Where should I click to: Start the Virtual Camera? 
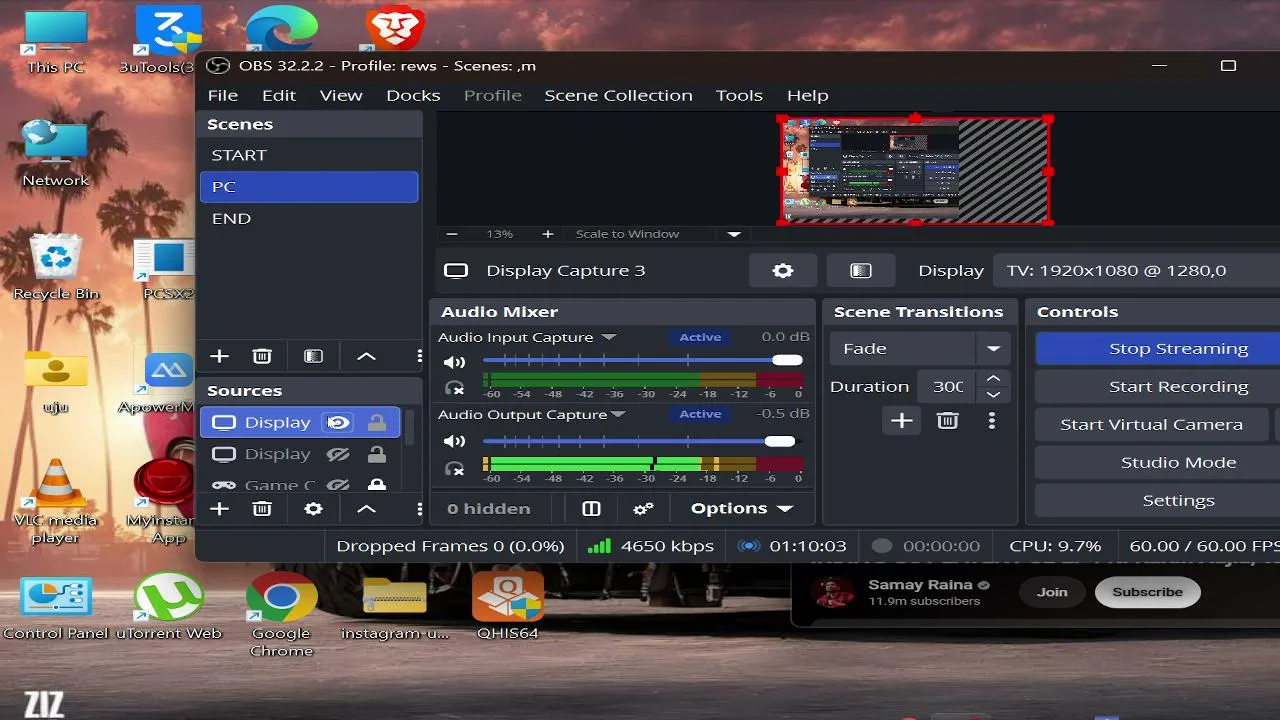pyautogui.click(x=1151, y=425)
